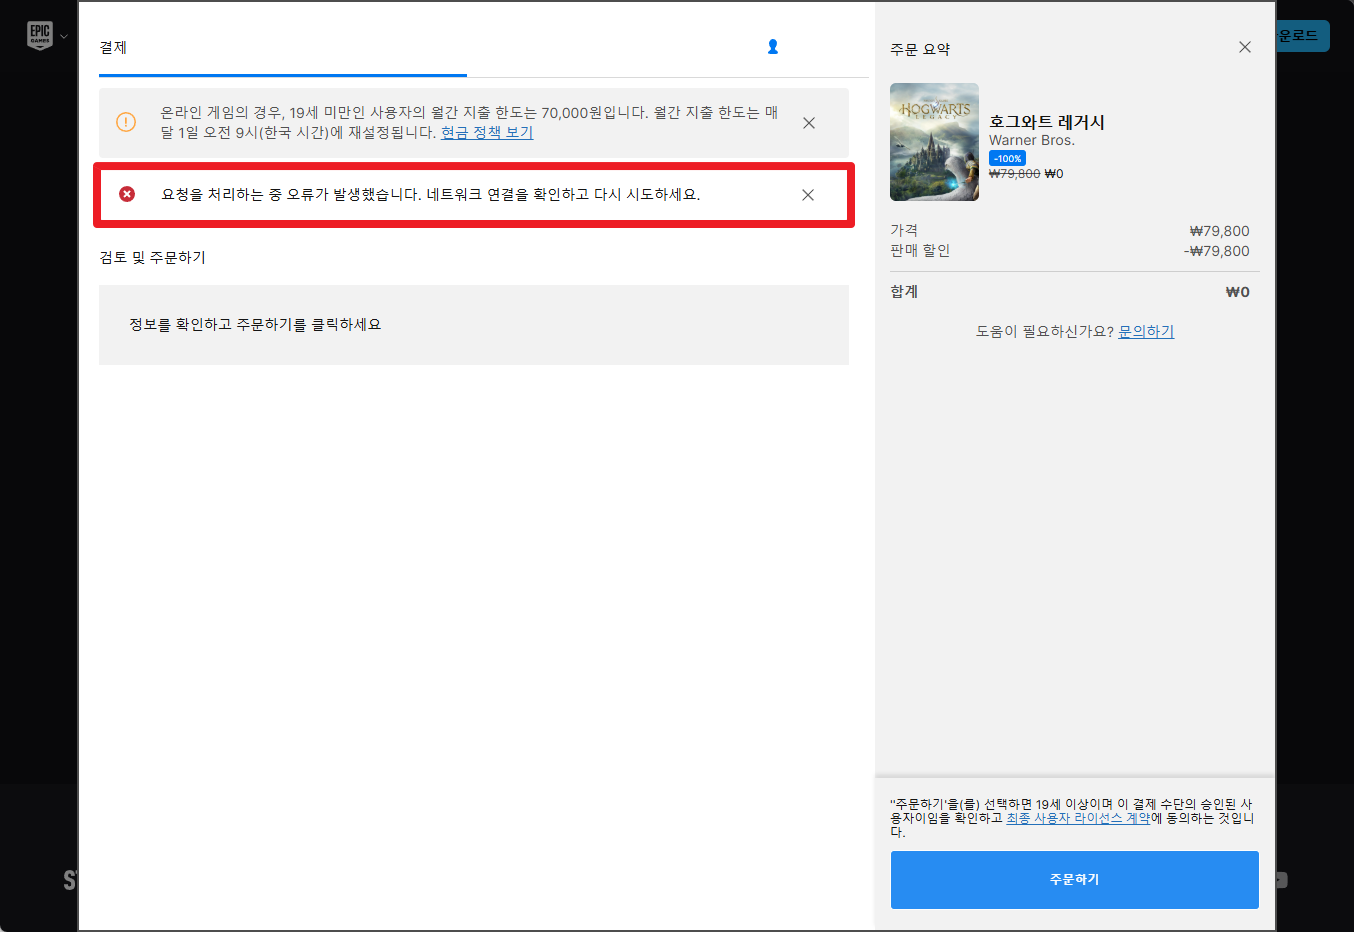Click the Hogwarts Legacy cover thumbnail
This screenshot has width=1354, height=932.
[935, 142]
